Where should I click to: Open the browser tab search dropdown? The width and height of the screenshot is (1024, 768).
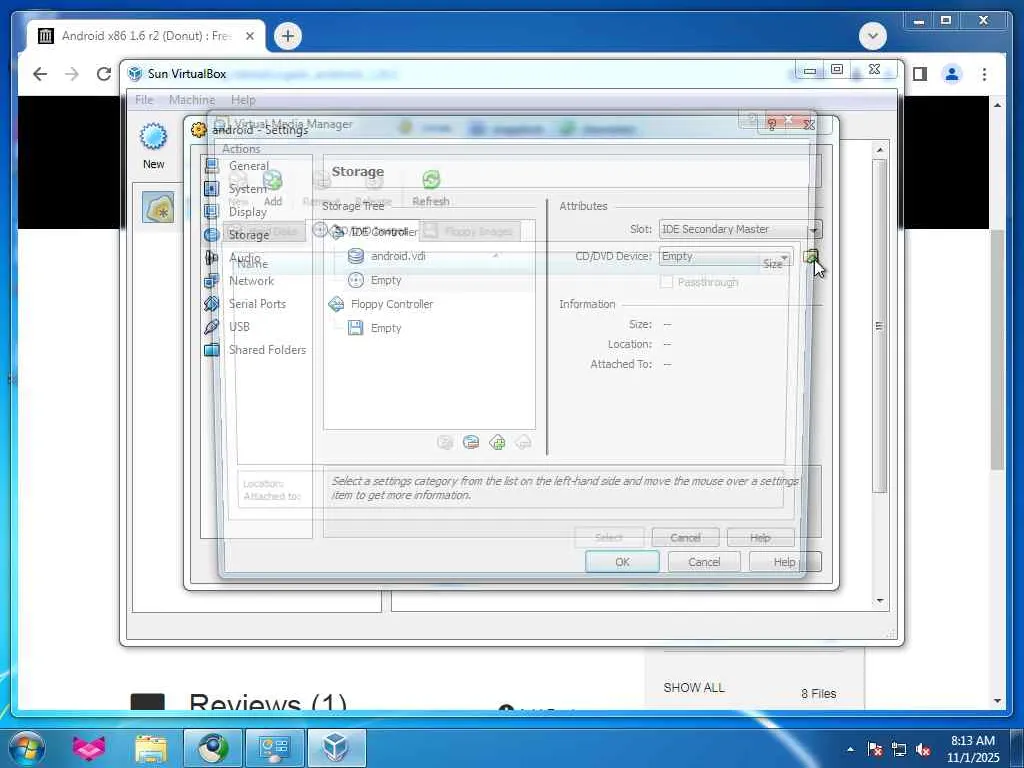click(872, 36)
